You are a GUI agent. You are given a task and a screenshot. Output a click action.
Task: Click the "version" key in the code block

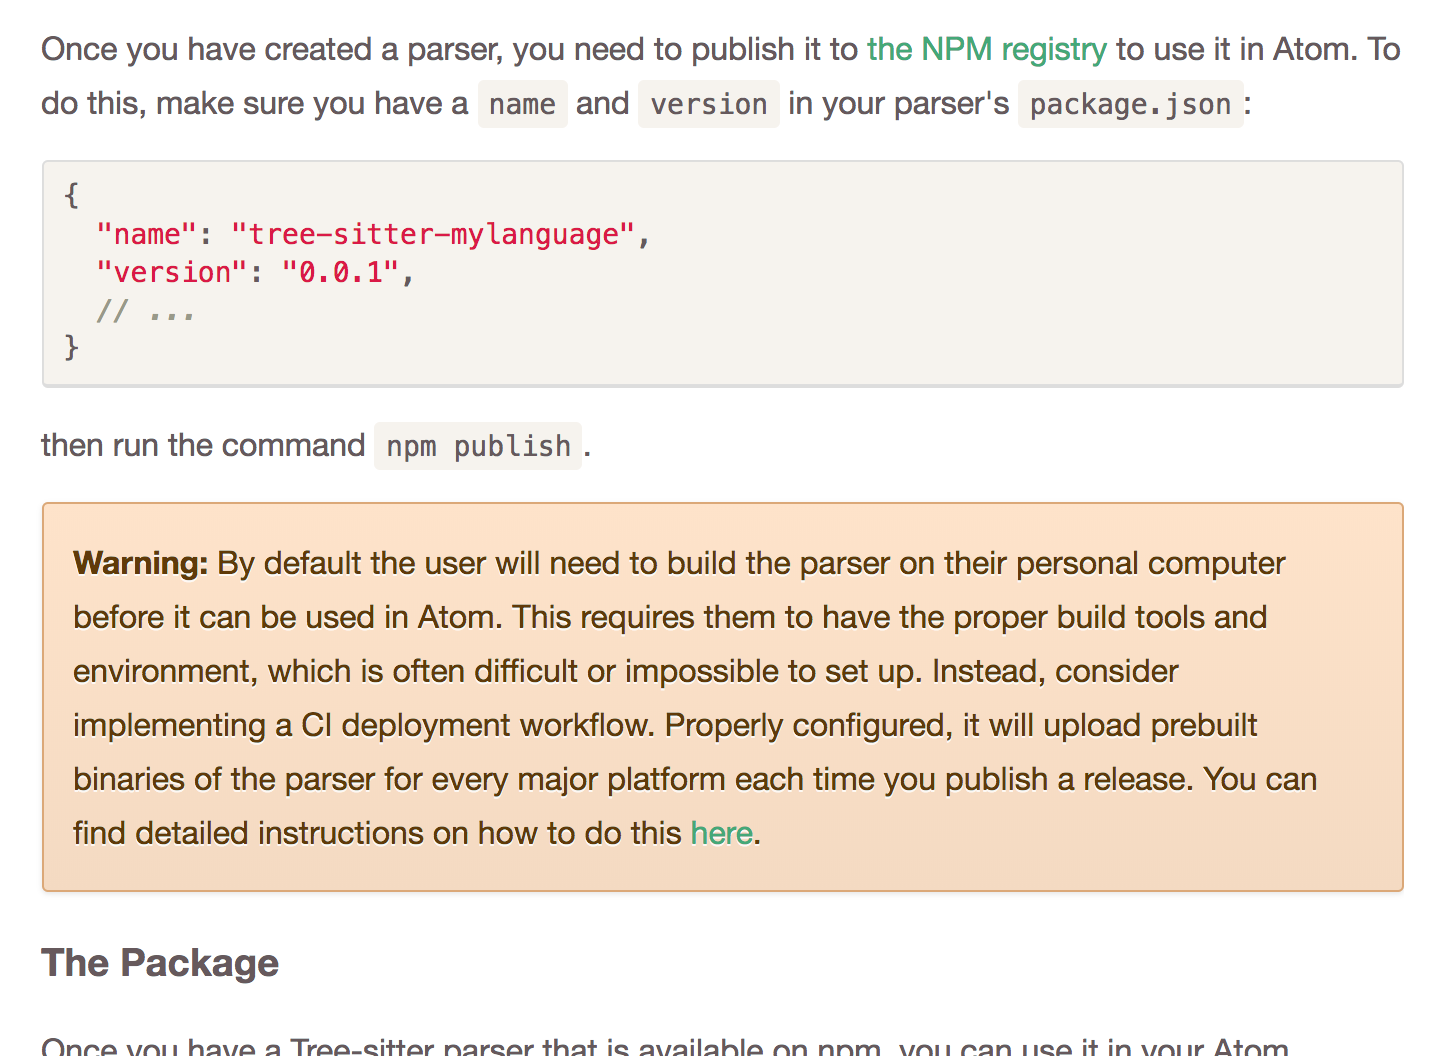coord(172,272)
